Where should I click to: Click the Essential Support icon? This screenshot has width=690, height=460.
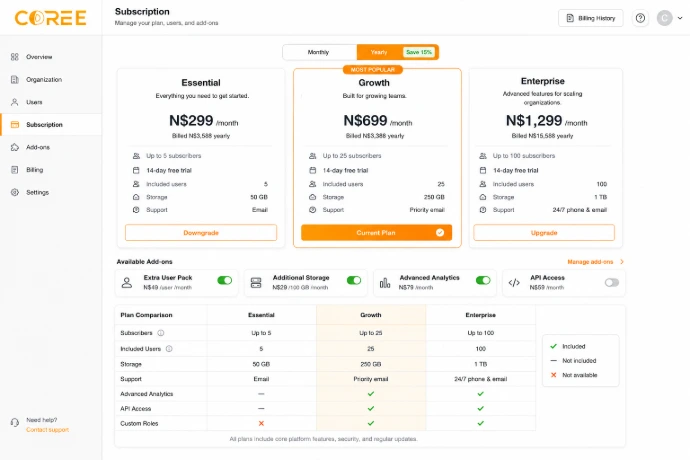(x=136, y=210)
